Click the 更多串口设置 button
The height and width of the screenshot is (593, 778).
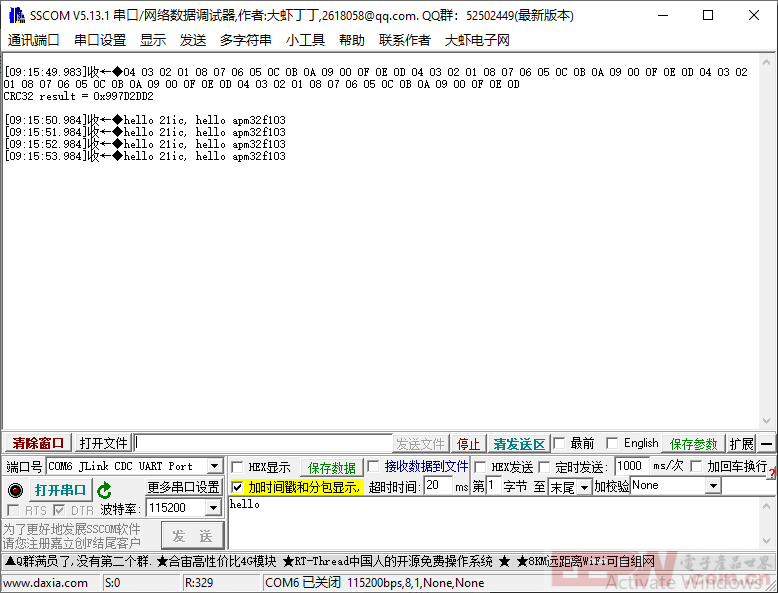[x=184, y=487]
